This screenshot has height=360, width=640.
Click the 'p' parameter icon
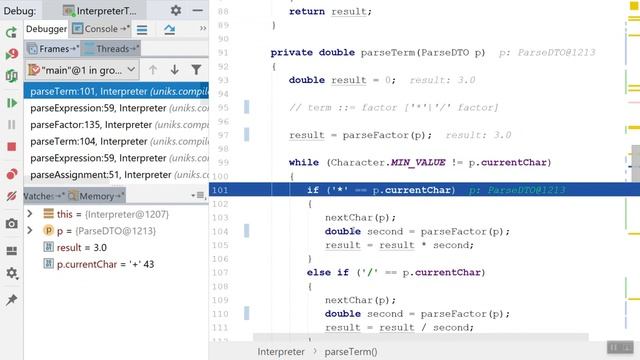pyautogui.click(x=49, y=231)
